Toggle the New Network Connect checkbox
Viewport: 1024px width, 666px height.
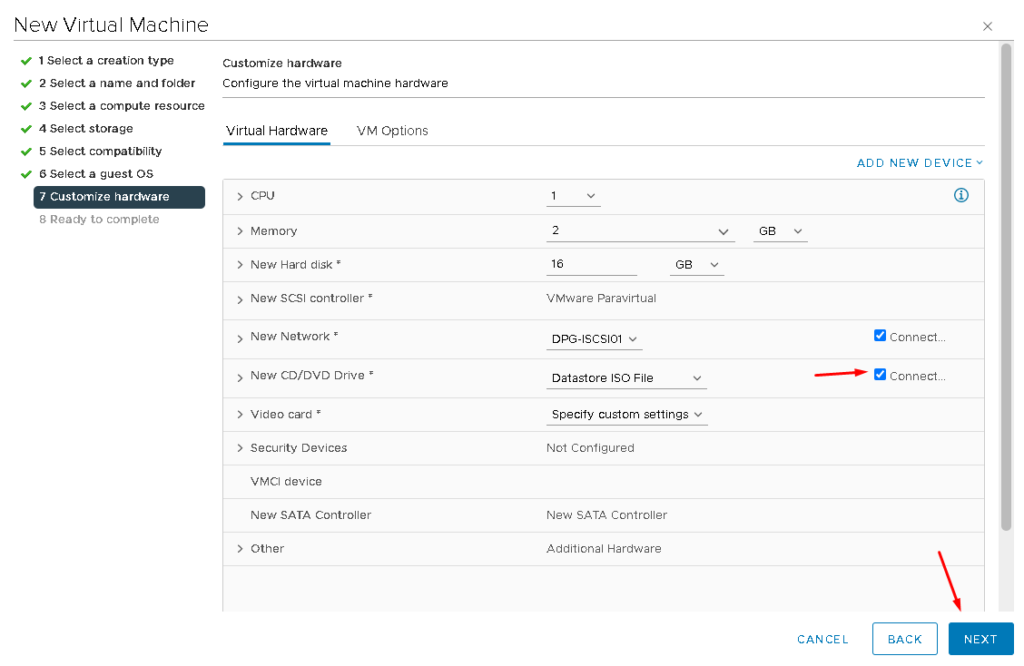tap(880, 336)
